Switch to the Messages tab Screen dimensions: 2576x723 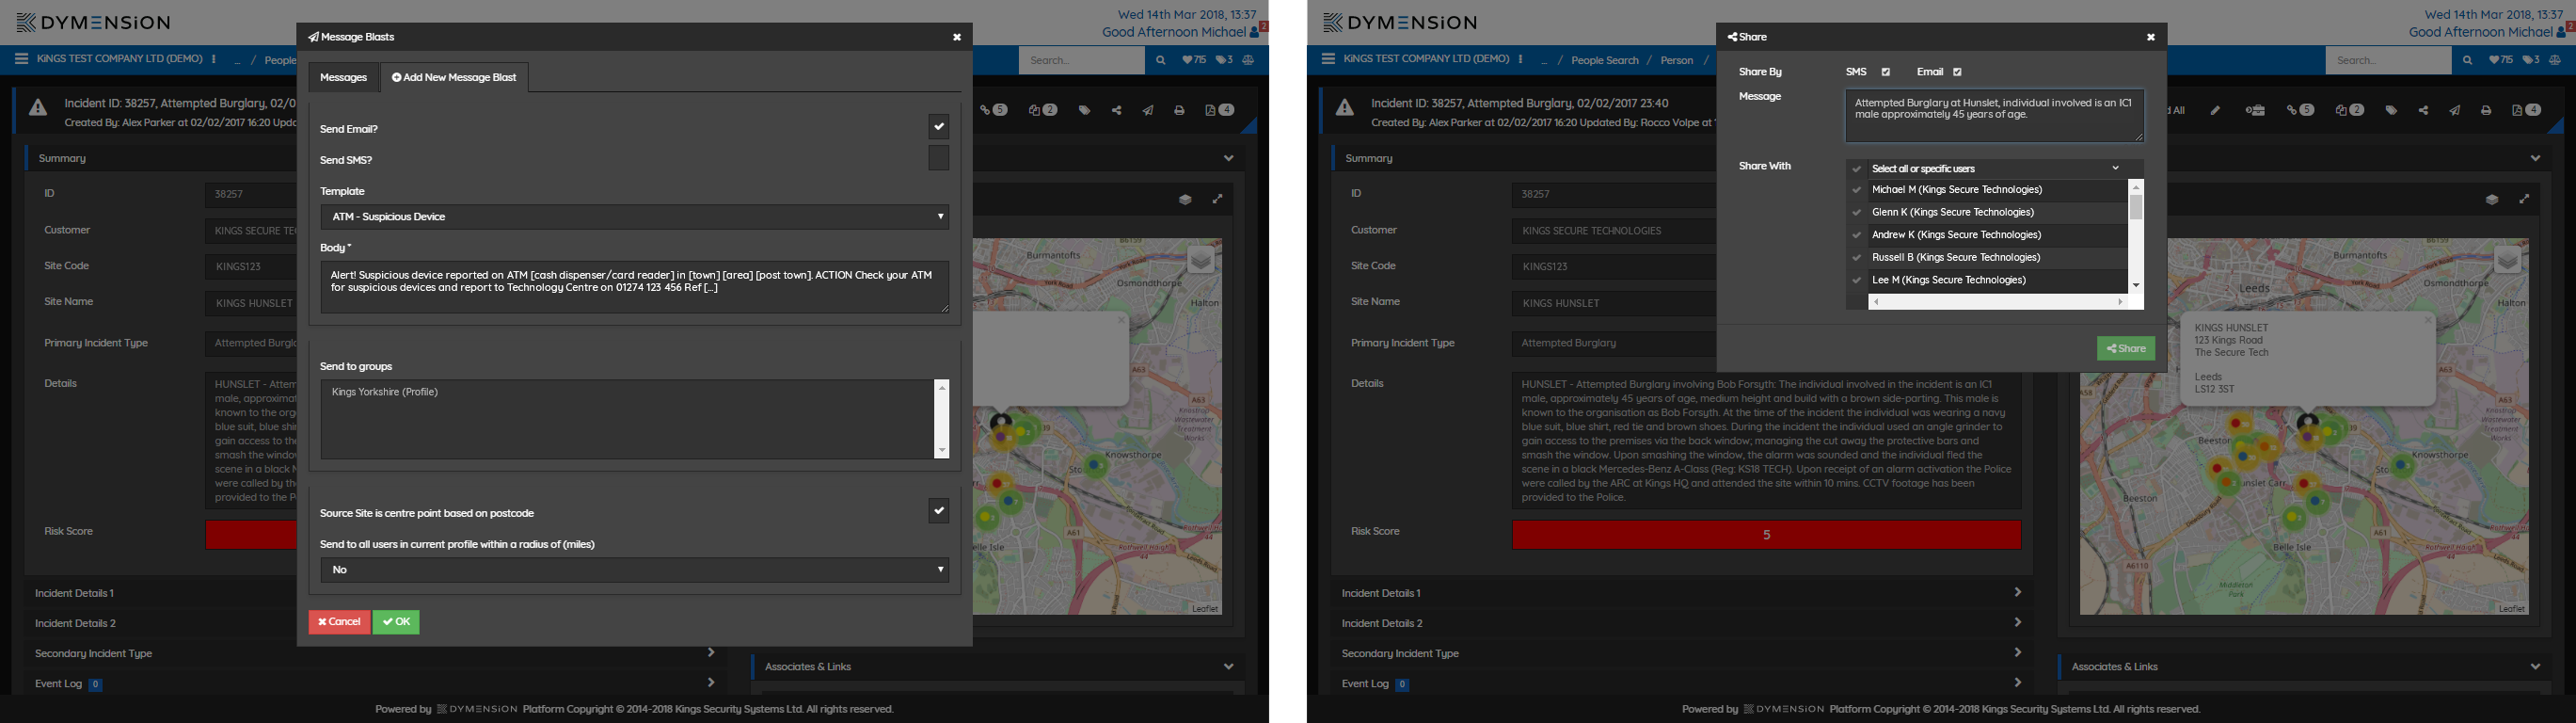pyautogui.click(x=343, y=77)
